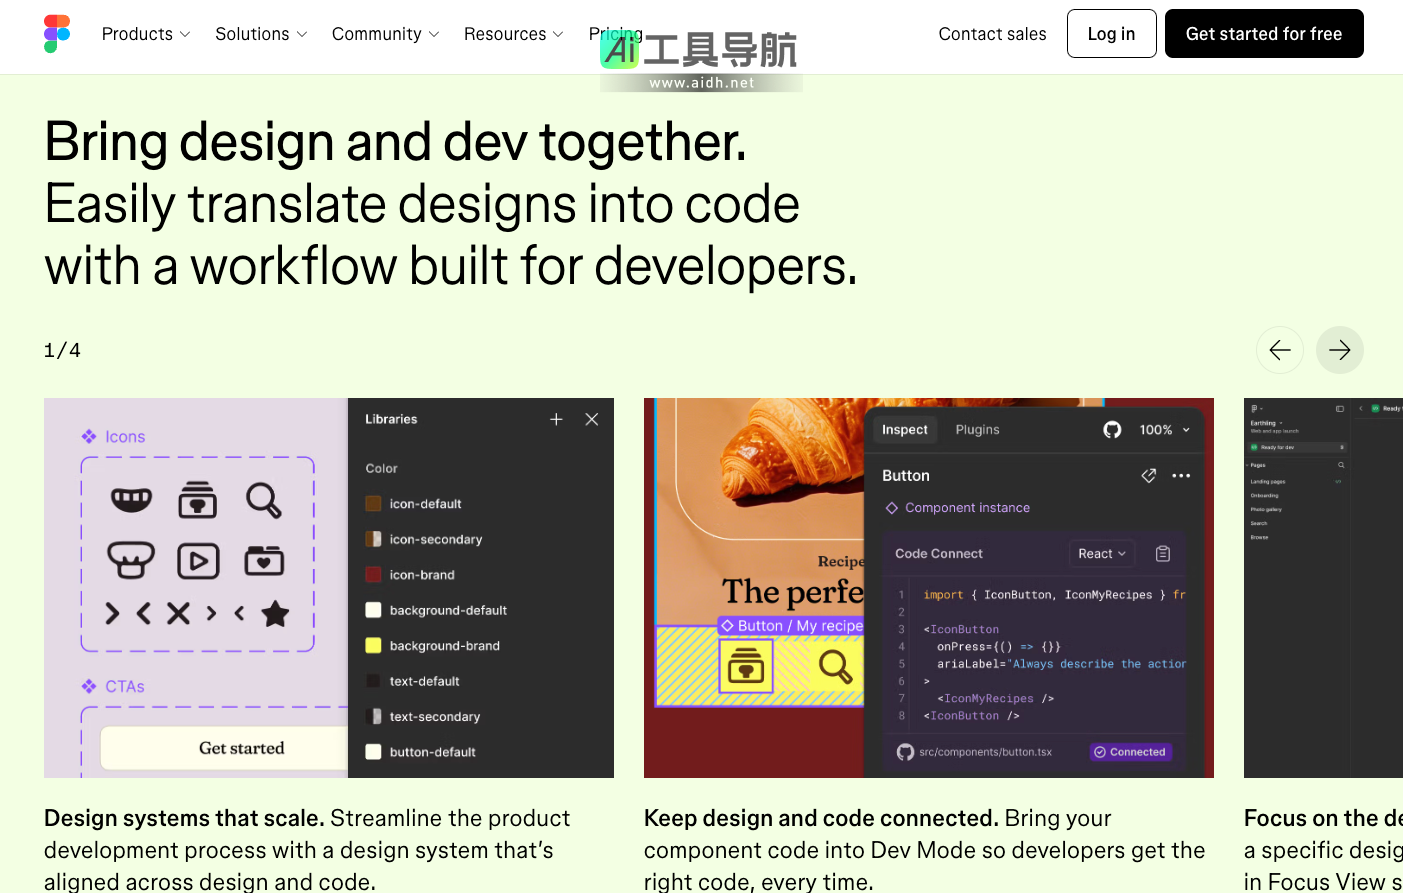Switch to the Plugins tab
The height and width of the screenshot is (893, 1403).
click(x=977, y=430)
